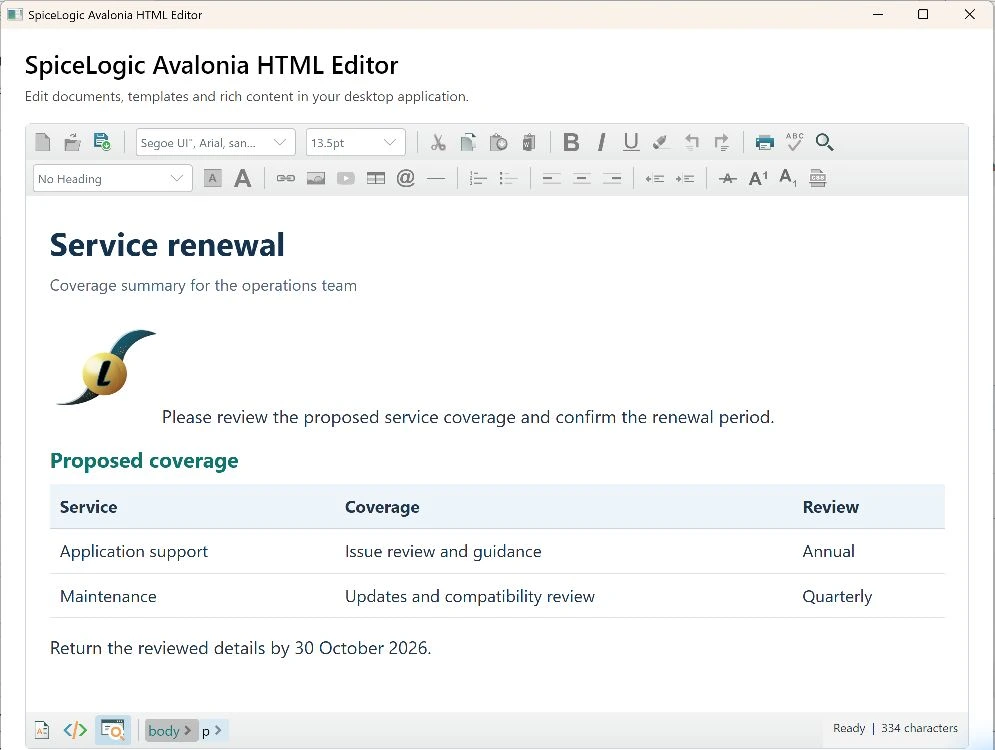Open find with the magnifier icon
The width and height of the screenshot is (995, 750).
coord(824,142)
